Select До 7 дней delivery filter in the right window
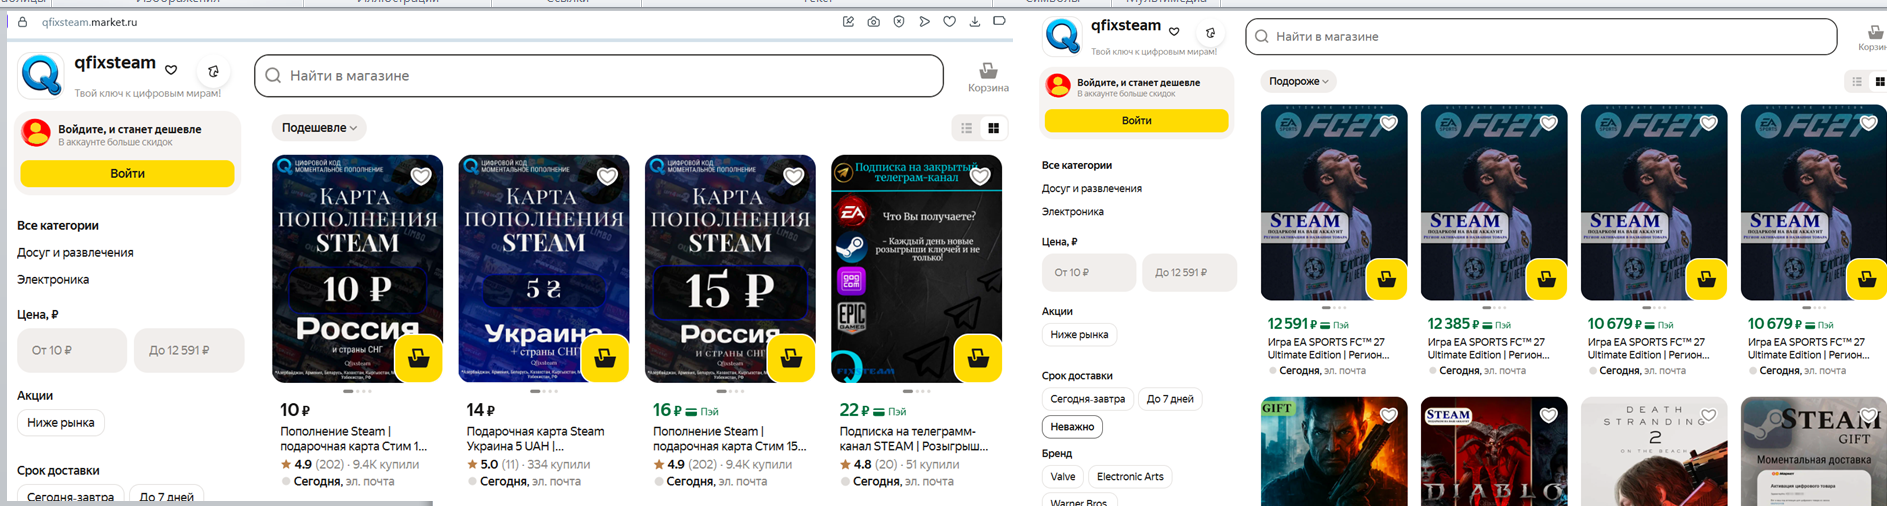The image size is (1887, 506). (1170, 399)
